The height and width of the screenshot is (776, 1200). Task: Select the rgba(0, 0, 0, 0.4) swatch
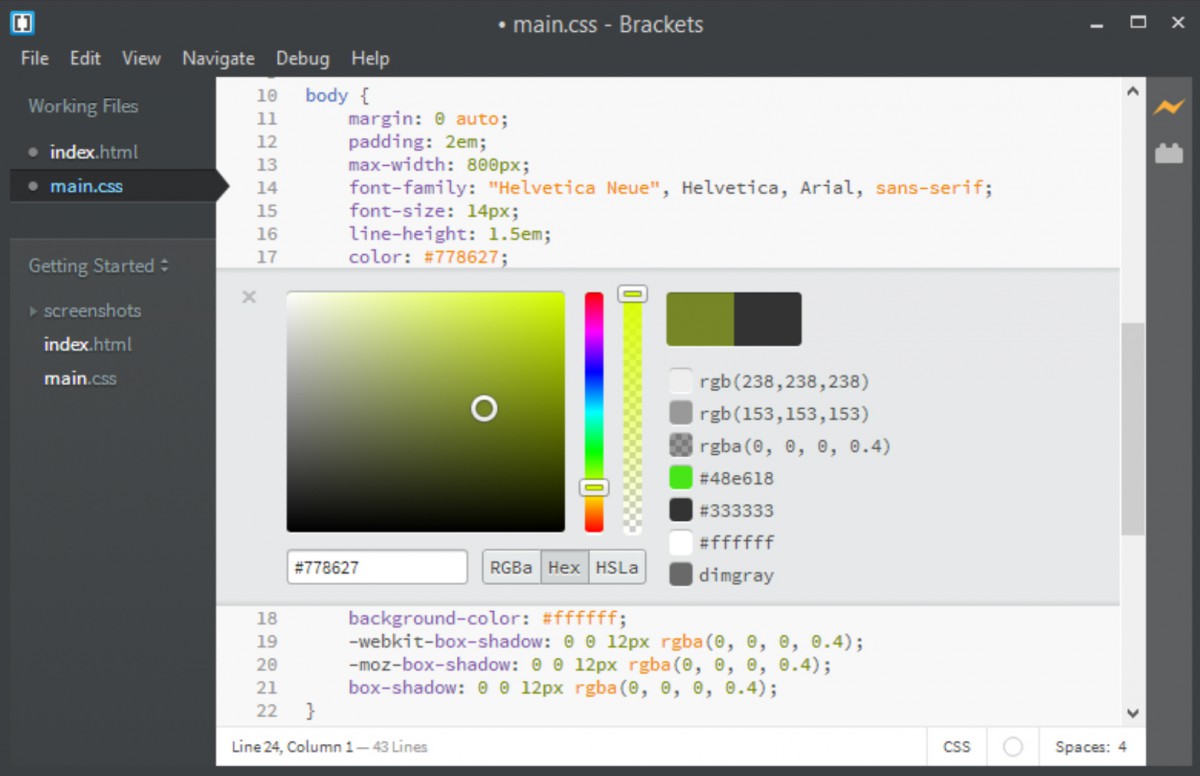[x=681, y=445]
